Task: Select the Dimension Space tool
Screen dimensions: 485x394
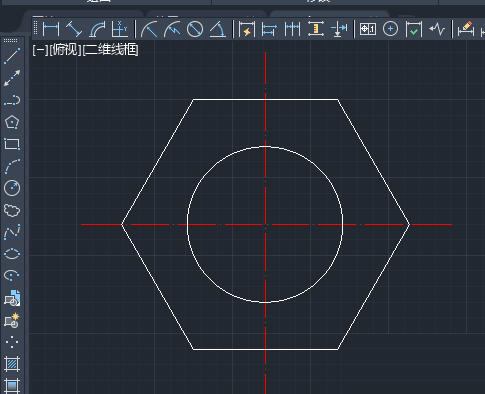Action: pos(316,29)
